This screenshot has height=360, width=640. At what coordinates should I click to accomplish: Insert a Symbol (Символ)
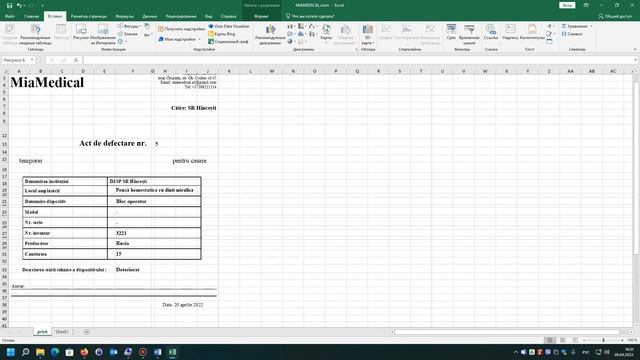click(572, 34)
